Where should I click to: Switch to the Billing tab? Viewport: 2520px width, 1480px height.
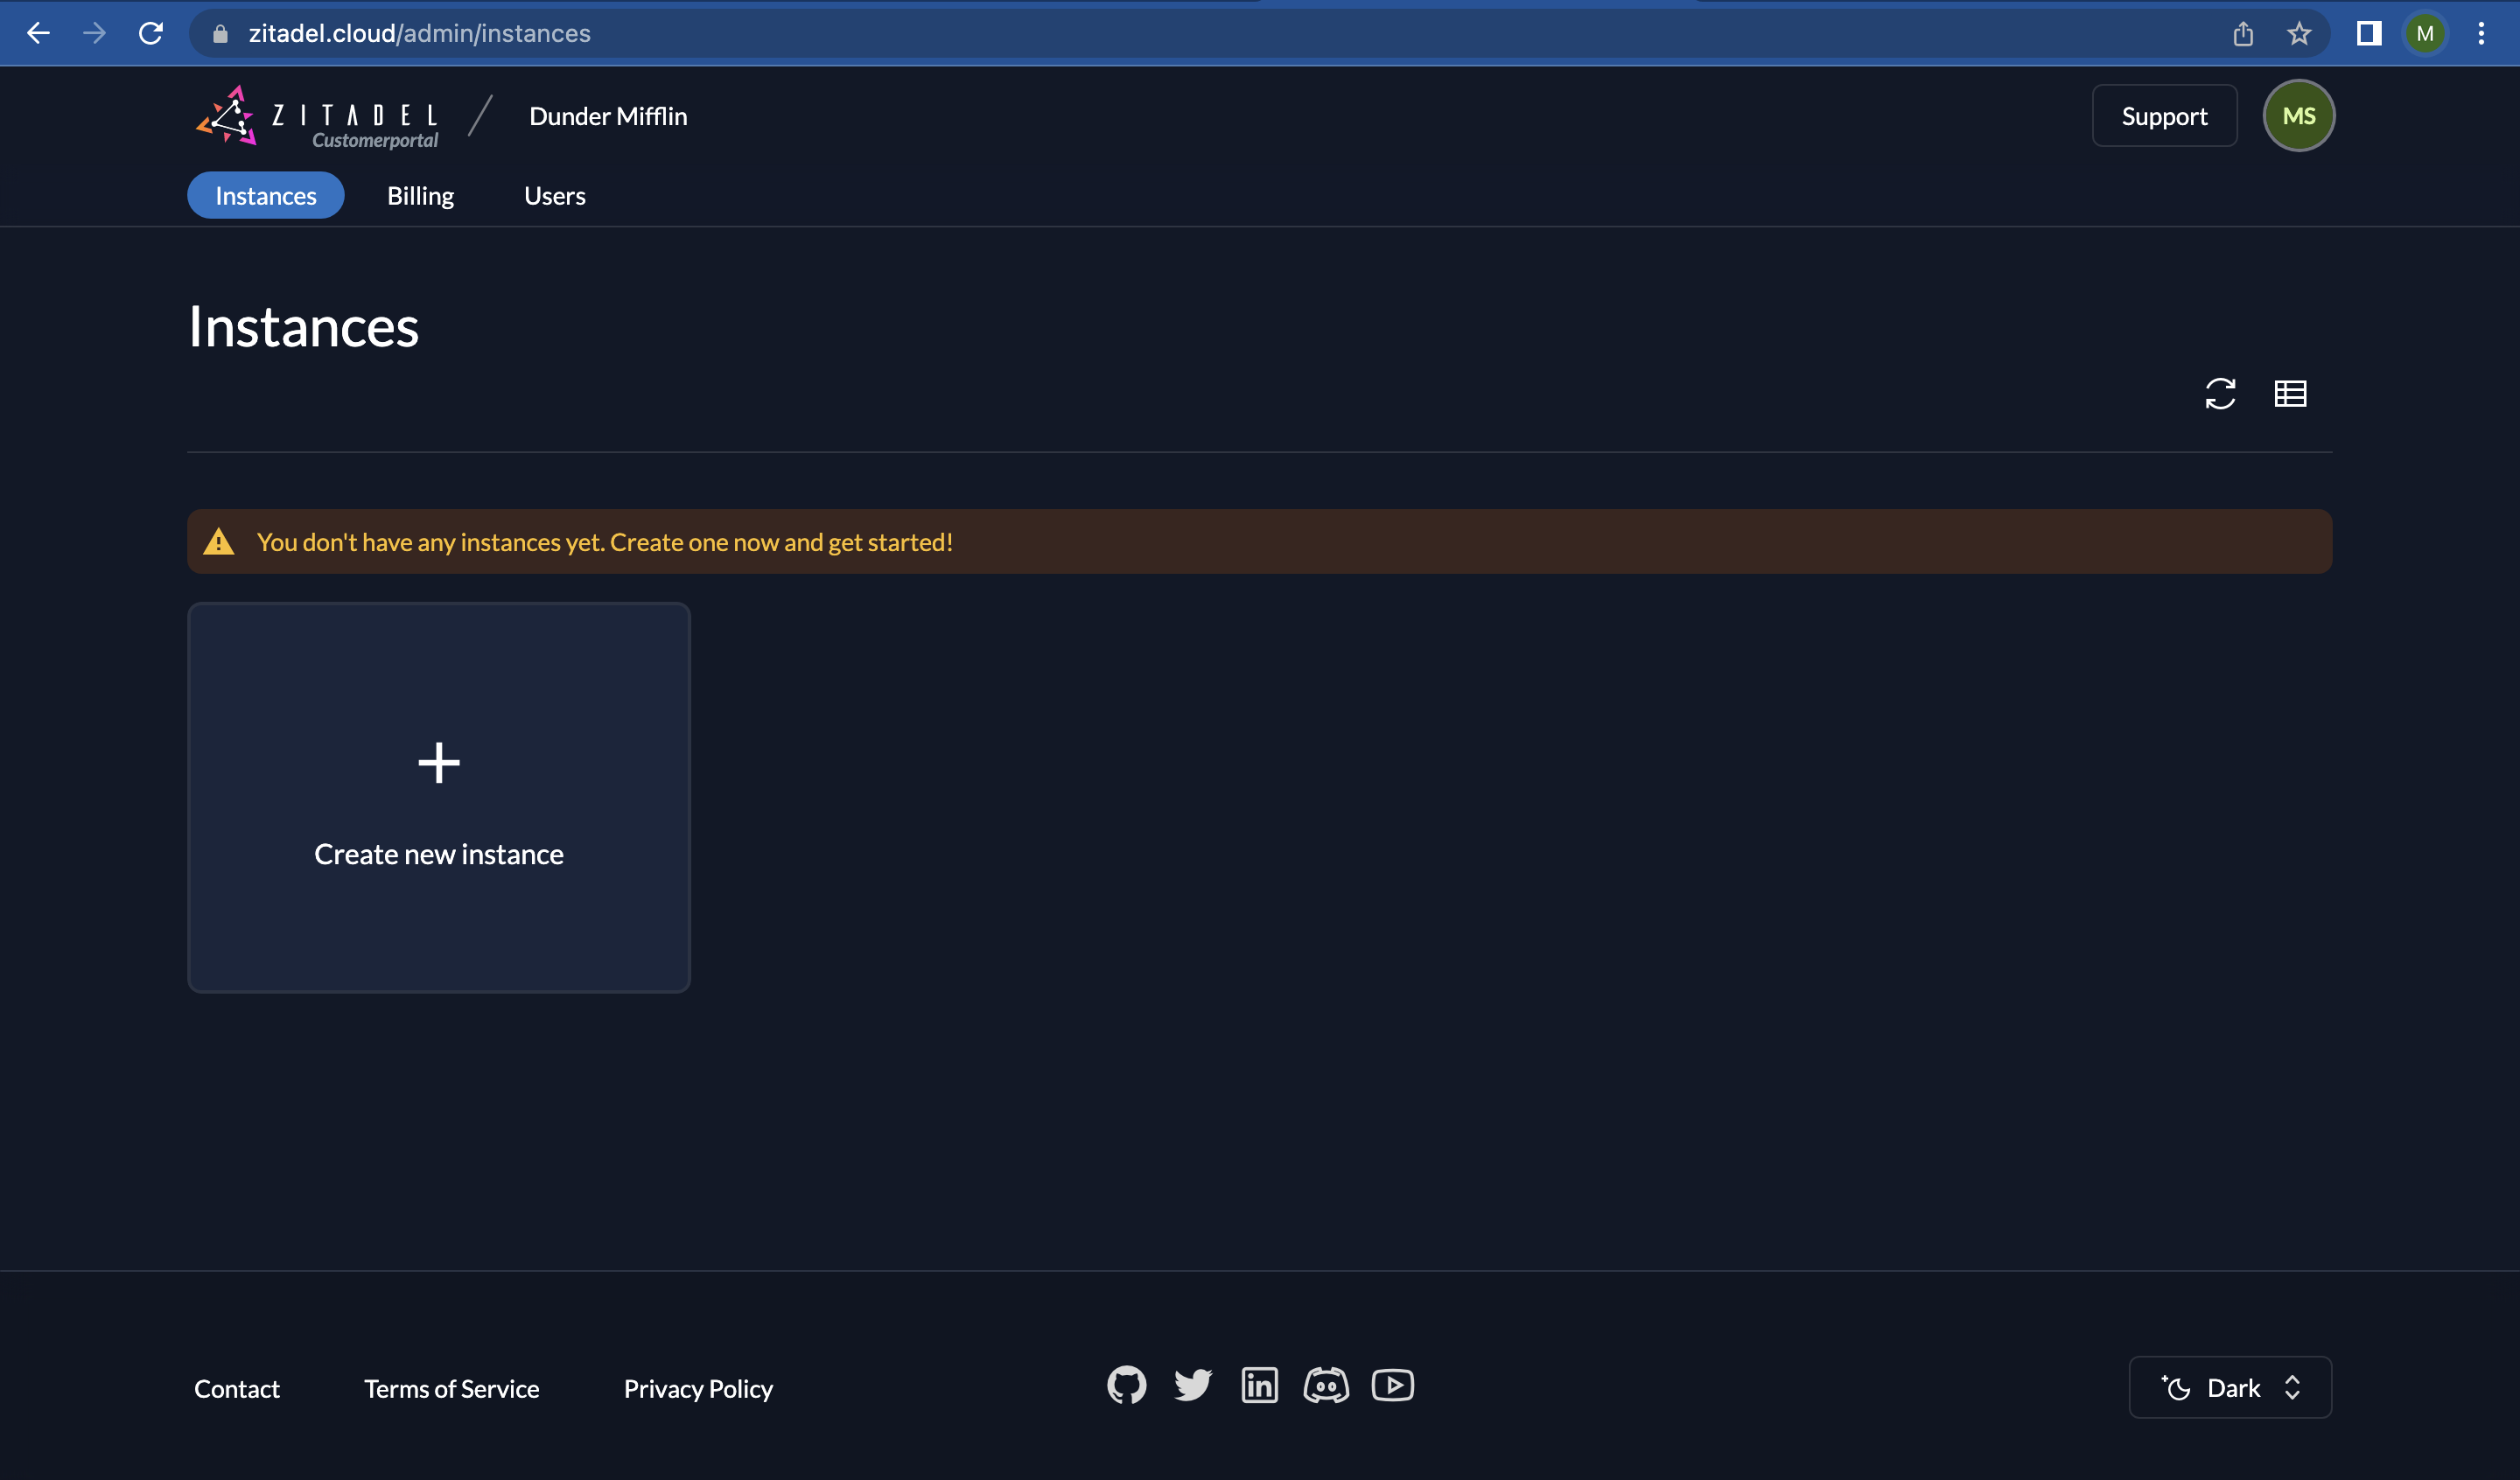420,196
